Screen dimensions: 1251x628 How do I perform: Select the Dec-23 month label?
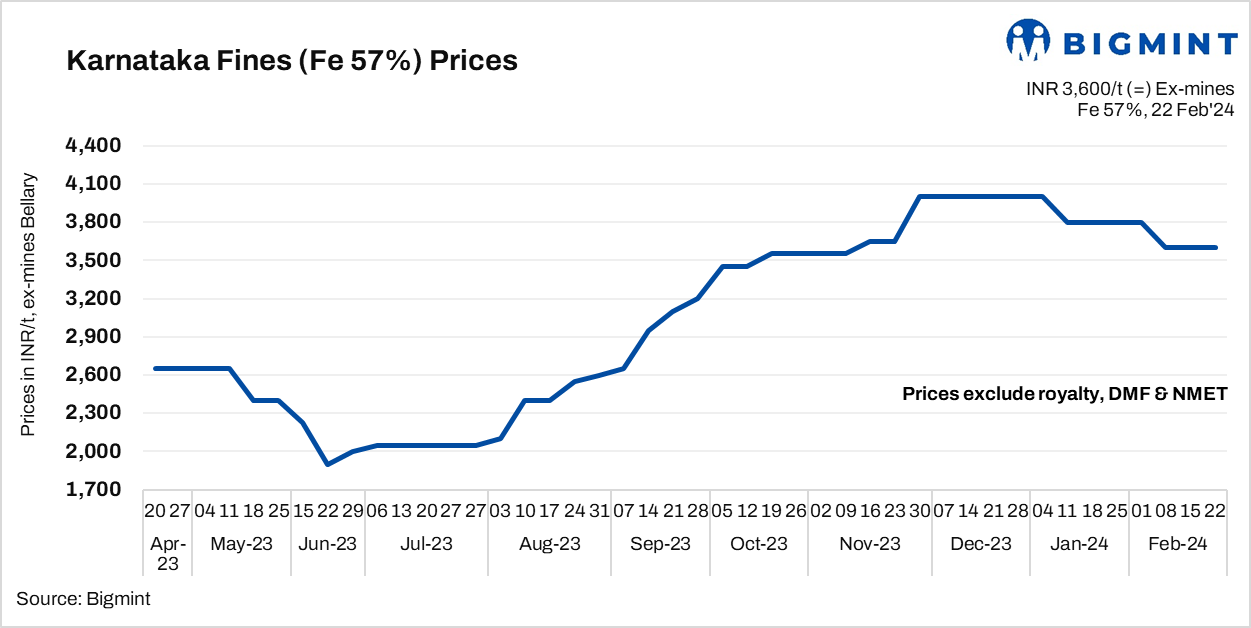(x=982, y=544)
